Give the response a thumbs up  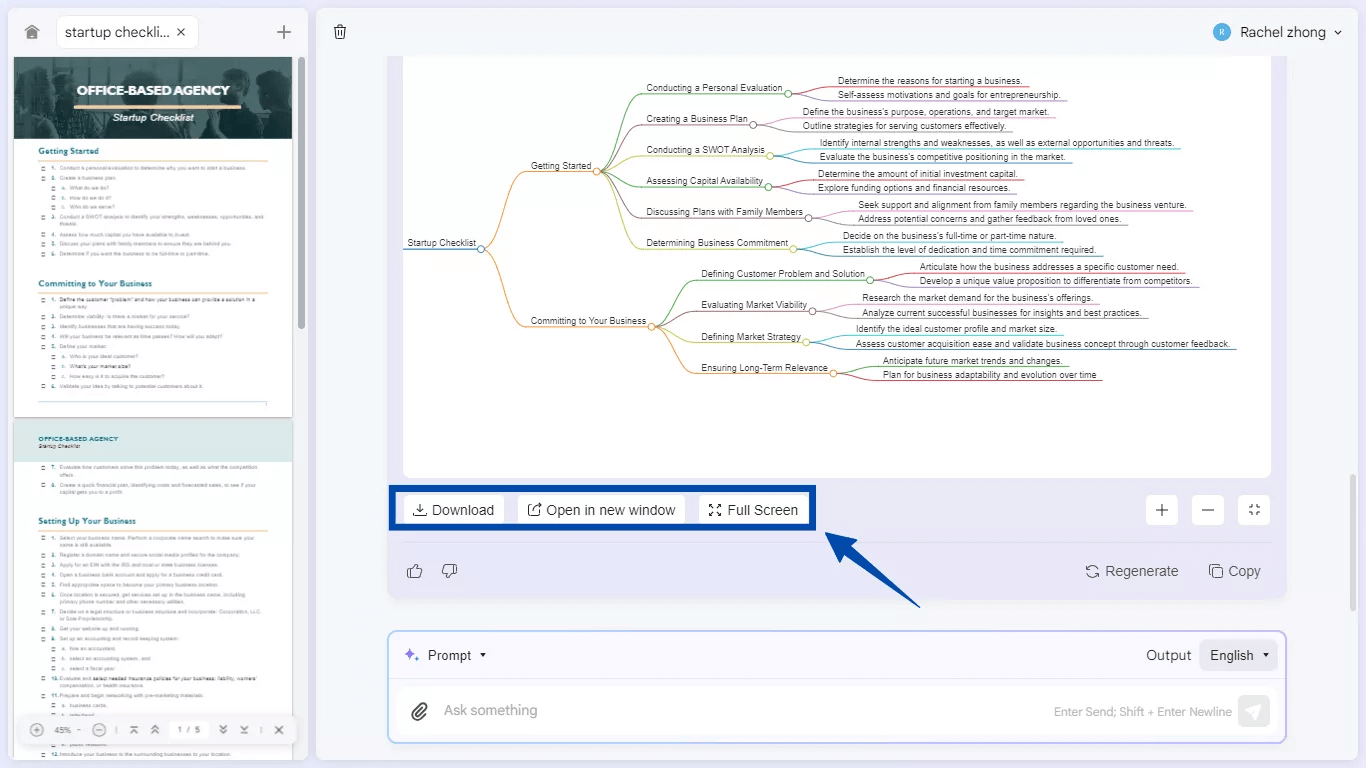(x=414, y=570)
